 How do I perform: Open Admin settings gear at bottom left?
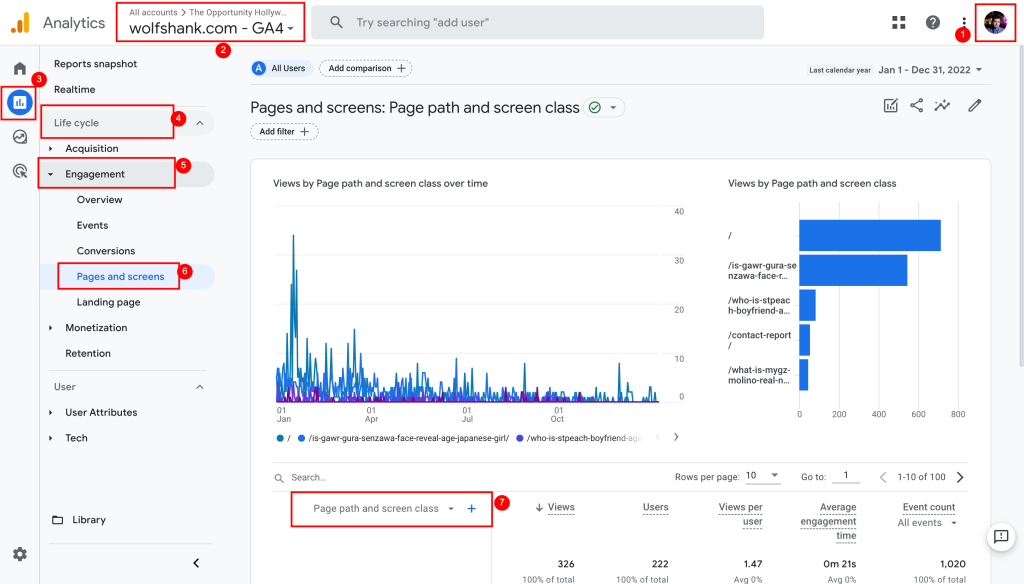click(19, 553)
